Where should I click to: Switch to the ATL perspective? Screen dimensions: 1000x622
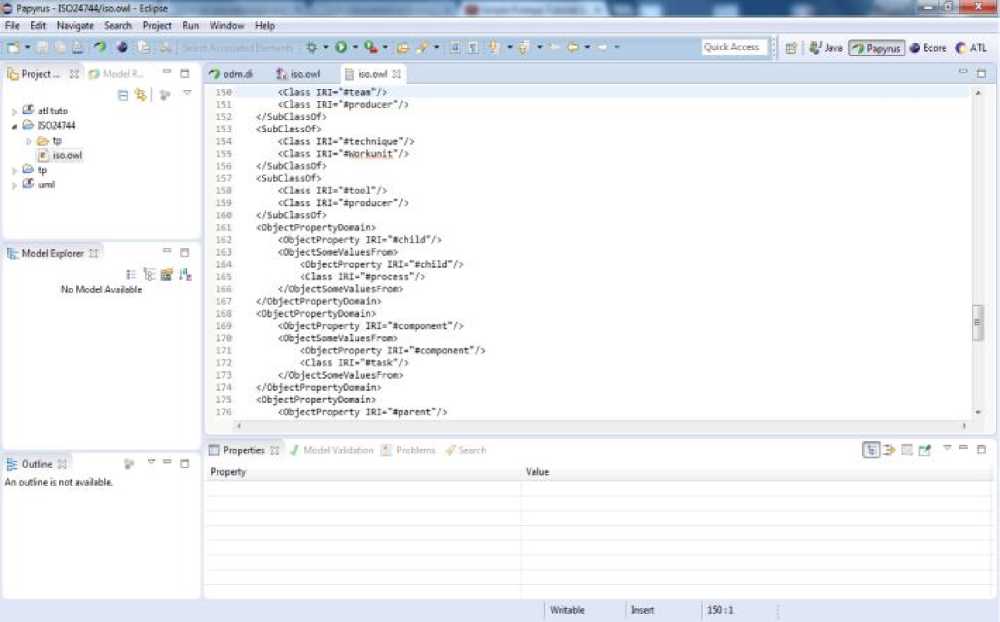(971, 47)
